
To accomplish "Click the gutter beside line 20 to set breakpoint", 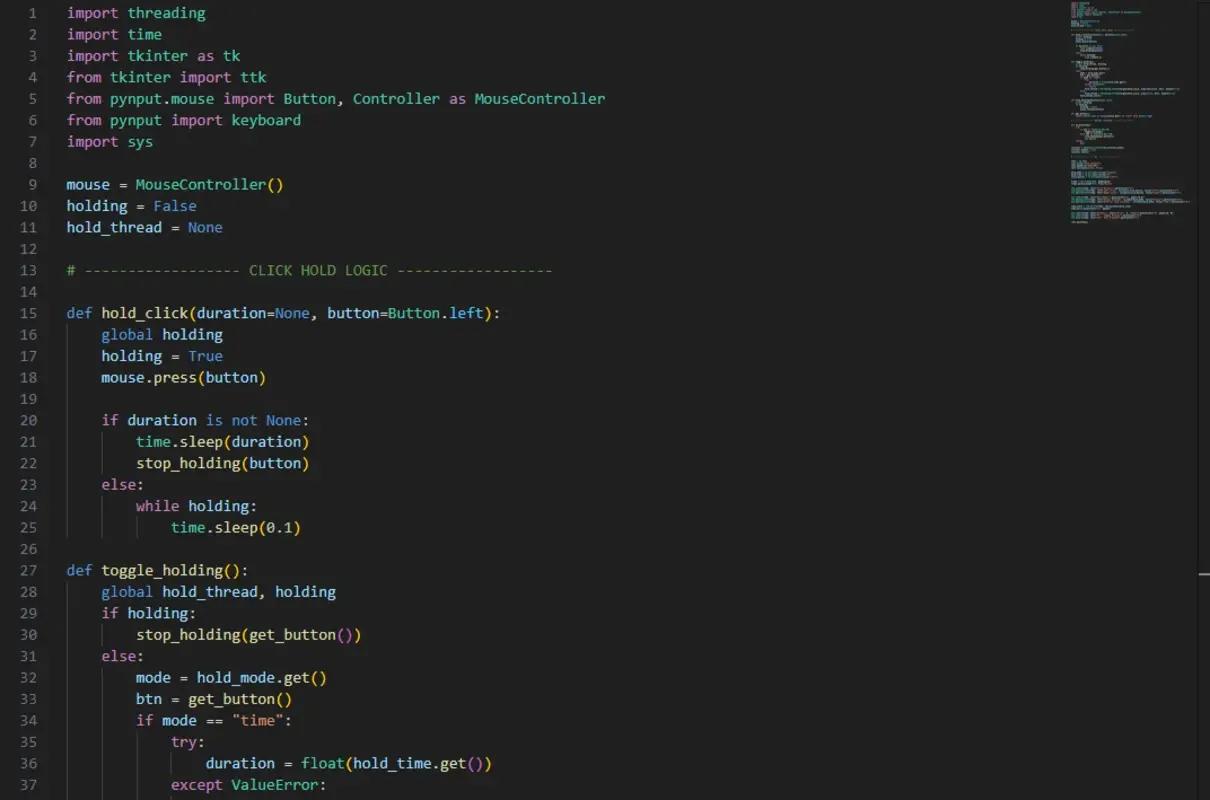I will click(x=50, y=420).
